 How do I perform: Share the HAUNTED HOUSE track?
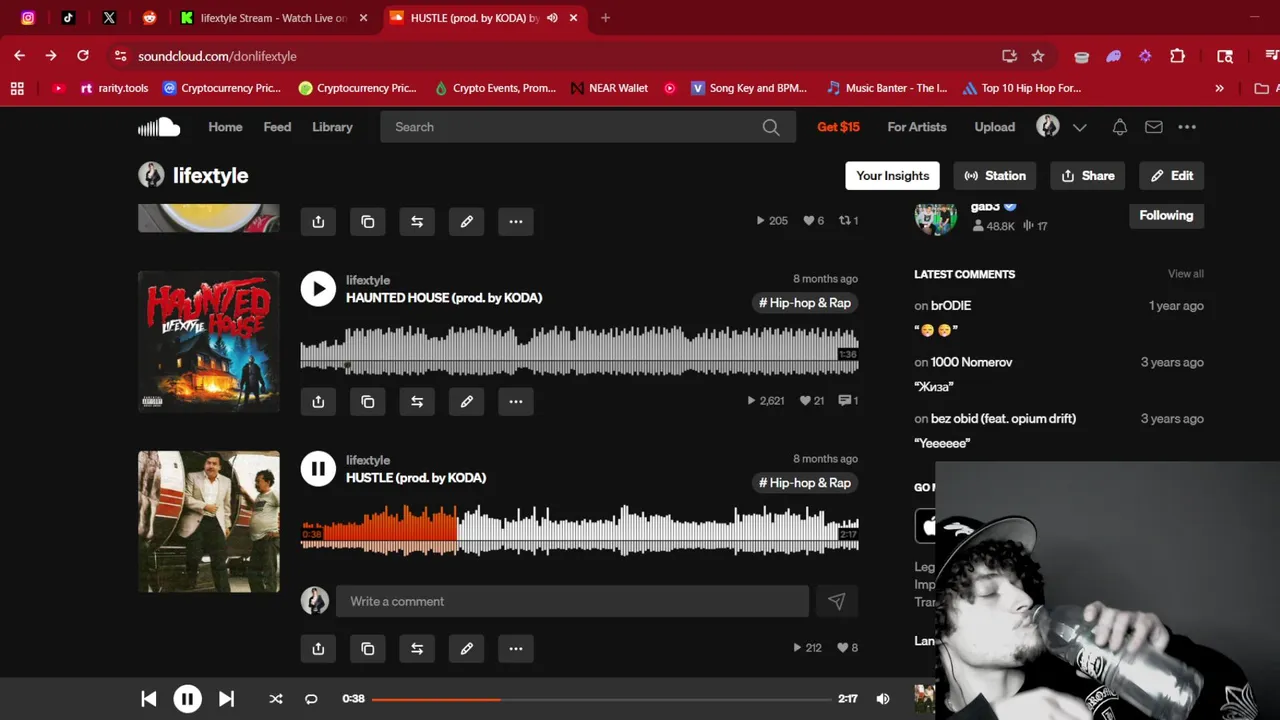click(x=318, y=401)
